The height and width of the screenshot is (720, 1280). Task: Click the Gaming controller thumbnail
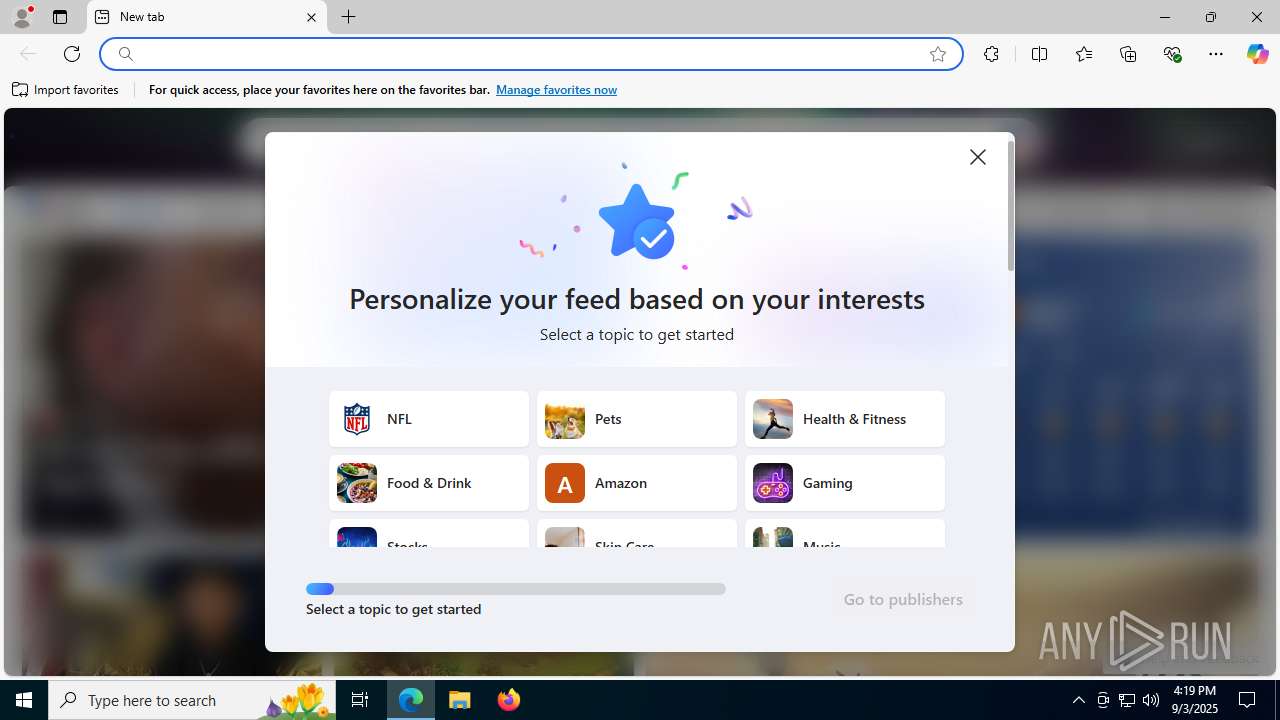click(x=773, y=483)
